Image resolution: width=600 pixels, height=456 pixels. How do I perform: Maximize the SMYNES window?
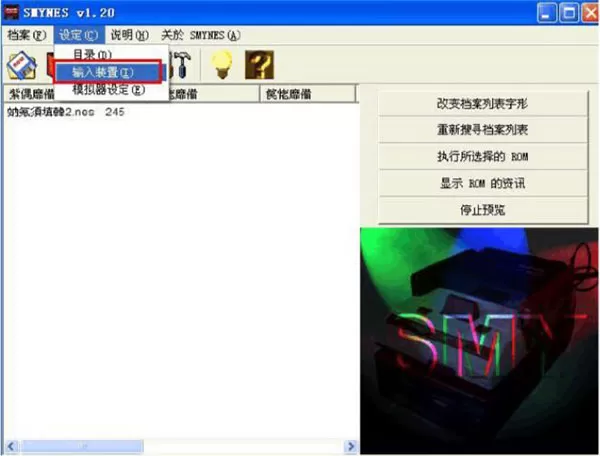569,13
